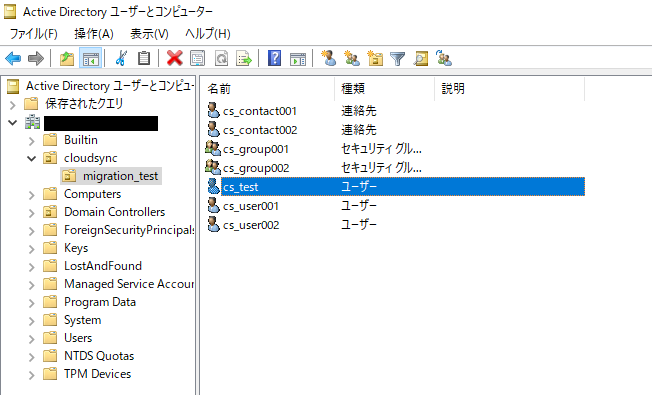Image resolution: width=652 pixels, height=395 pixels.
Task: Select the cloudsync tree item
Action: (90, 158)
